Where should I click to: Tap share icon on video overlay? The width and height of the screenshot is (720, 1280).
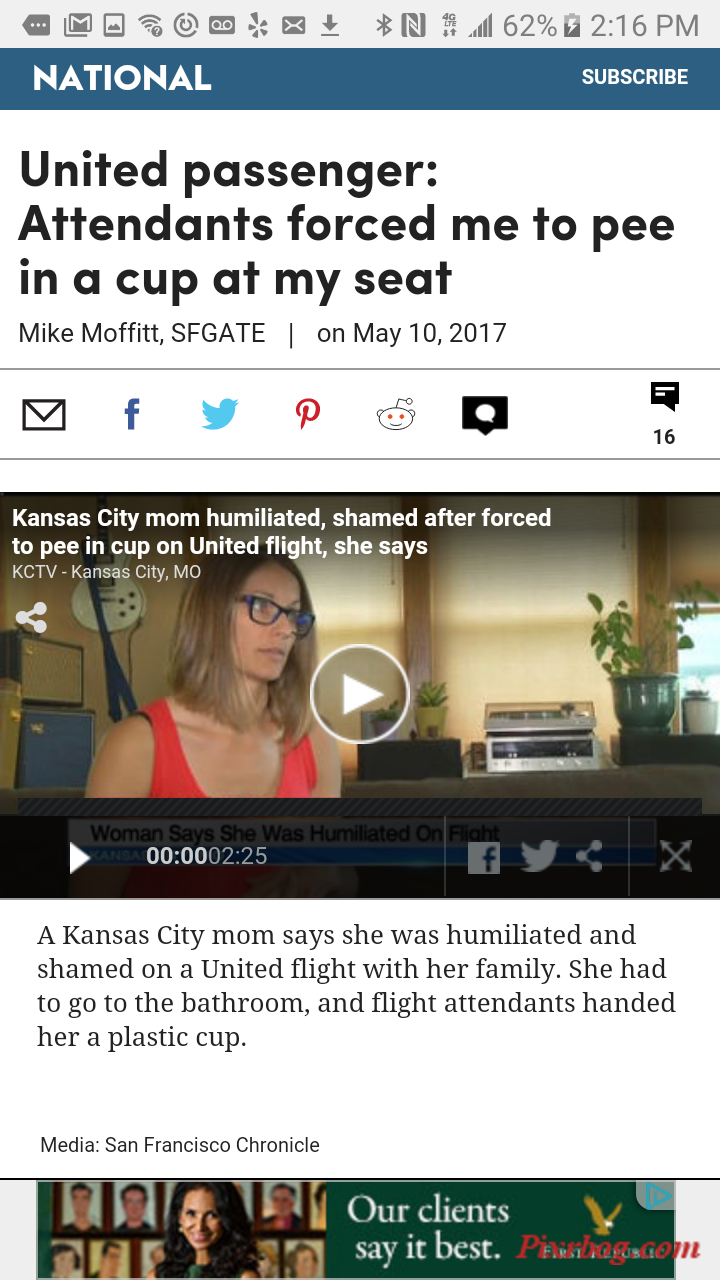(31, 617)
